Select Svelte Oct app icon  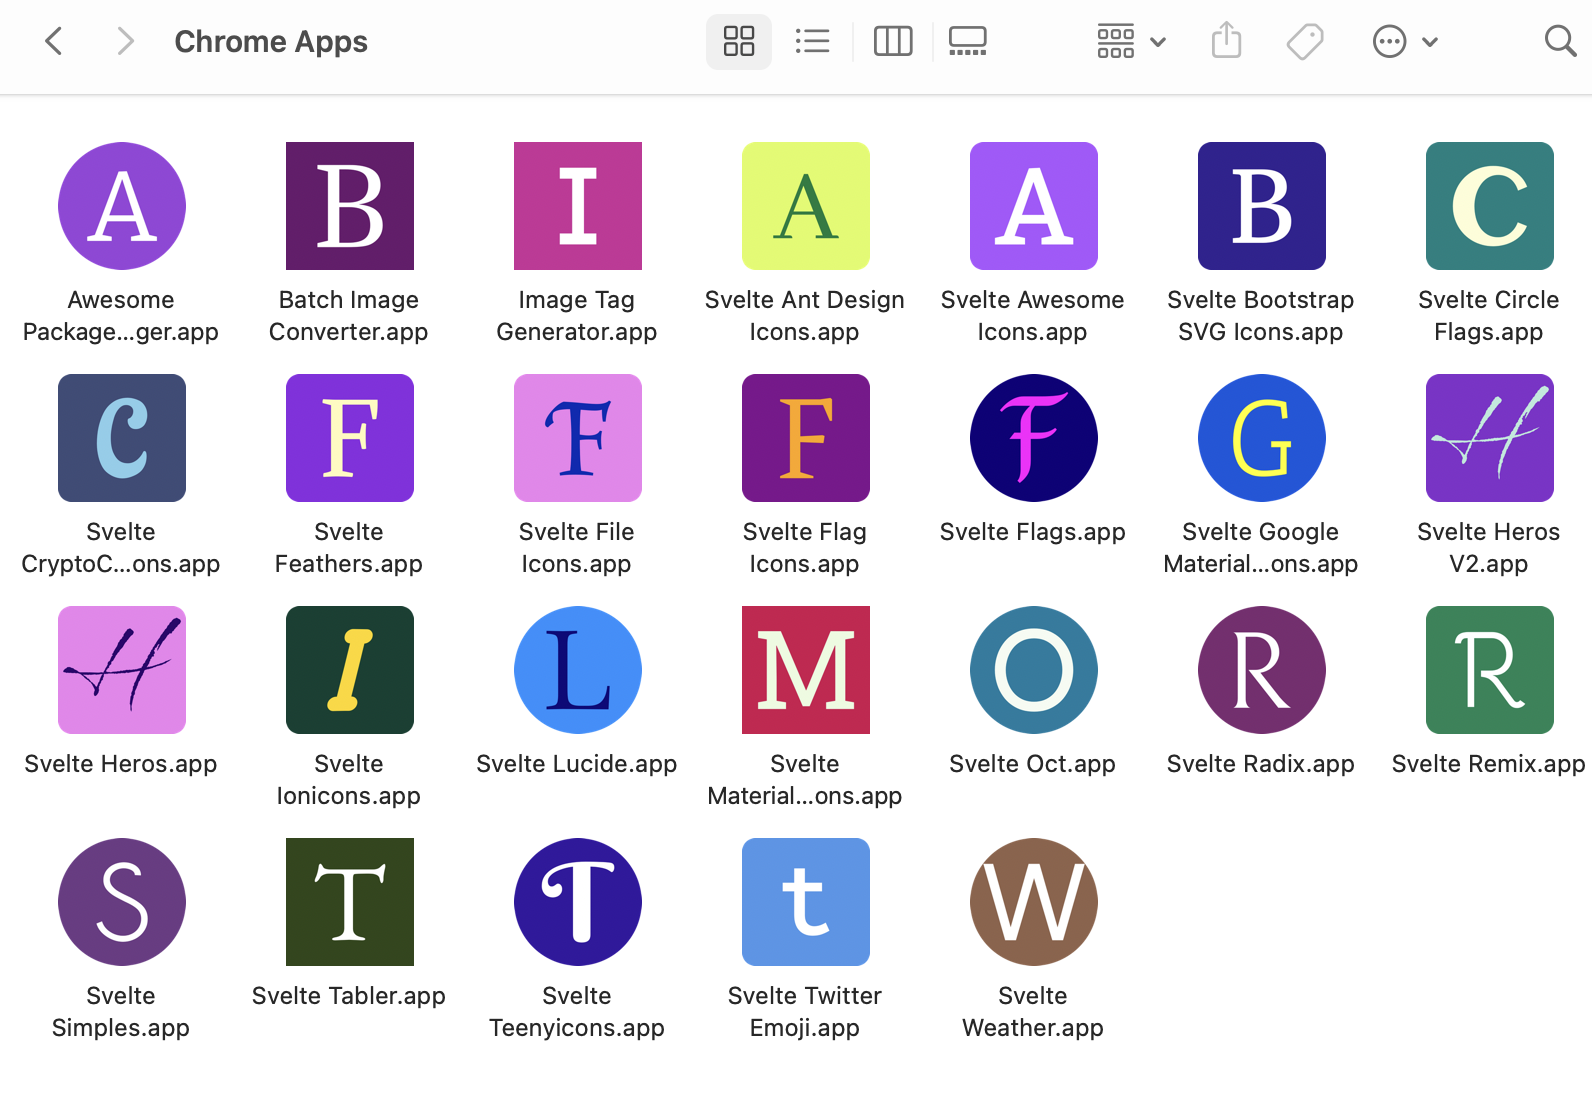tap(1034, 670)
